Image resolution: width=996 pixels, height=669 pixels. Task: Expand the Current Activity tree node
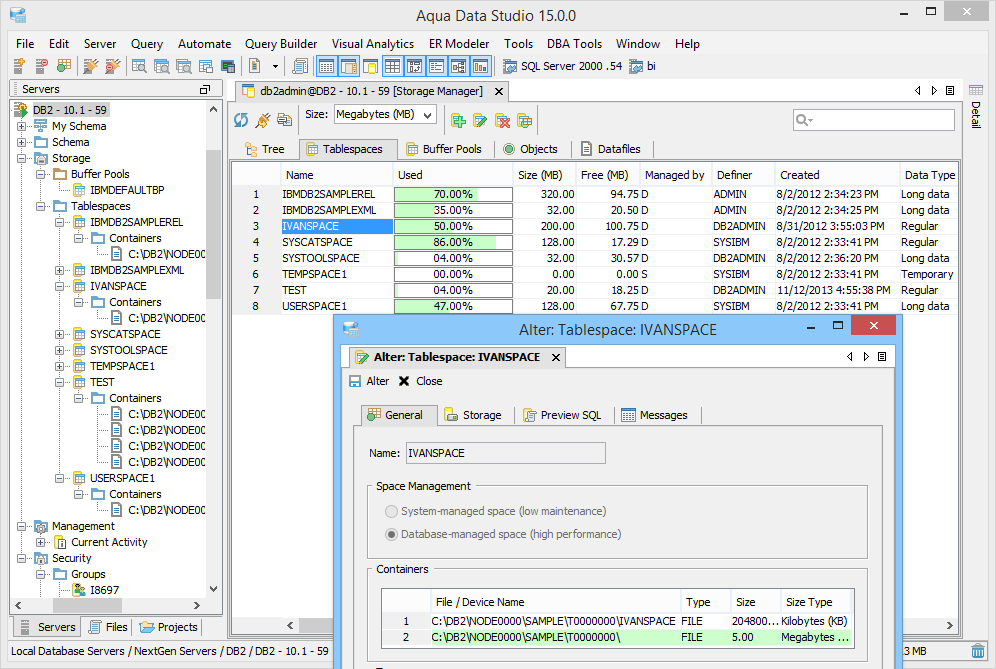(x=41, y=543)
